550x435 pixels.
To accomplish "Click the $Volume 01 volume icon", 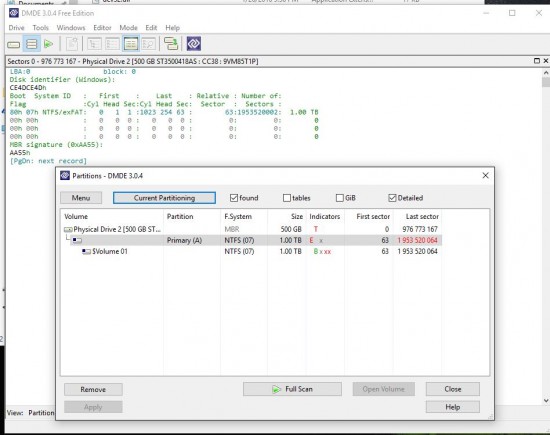I will click(x=86, y=252).
